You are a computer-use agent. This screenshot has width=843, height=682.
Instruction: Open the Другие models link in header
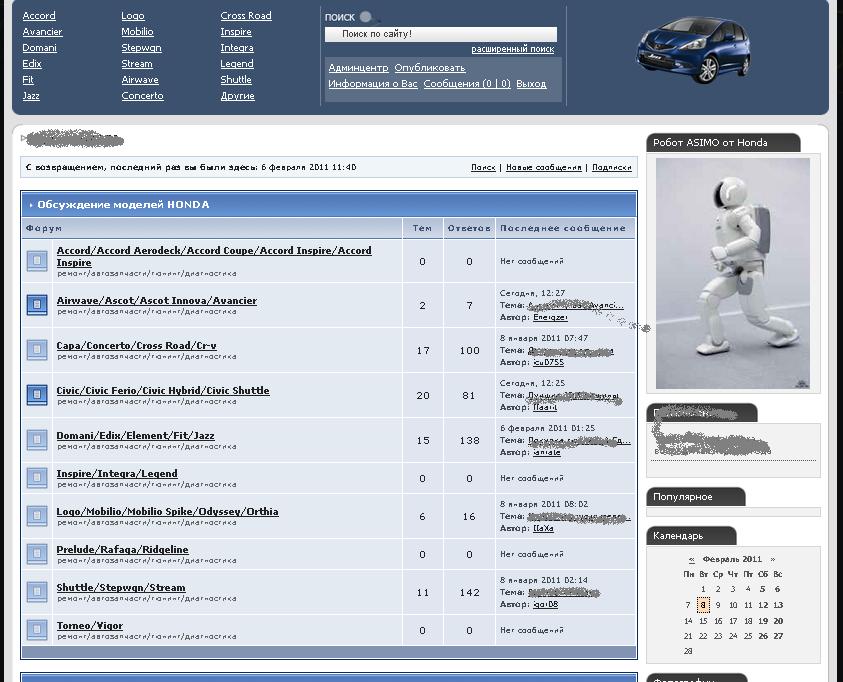237,96
